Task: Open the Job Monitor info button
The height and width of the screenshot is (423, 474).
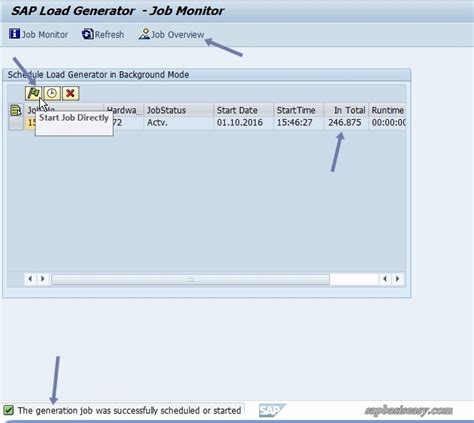Action: (38, 34)
